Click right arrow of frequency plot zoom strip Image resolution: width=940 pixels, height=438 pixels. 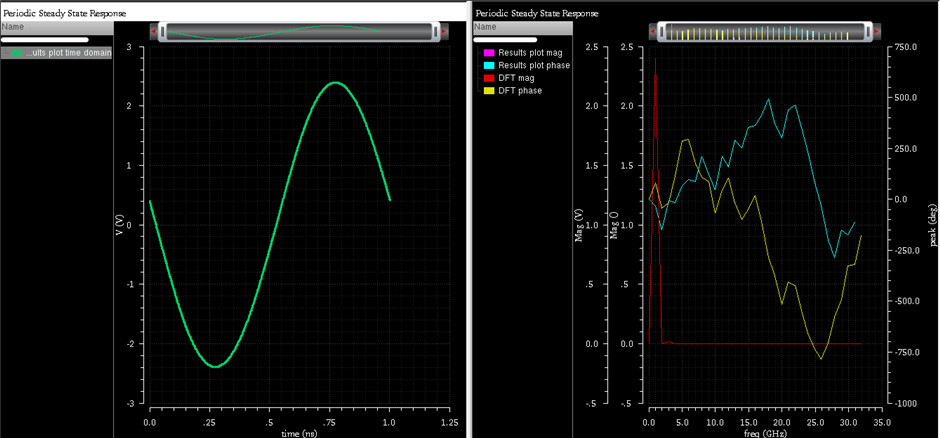point(877,32)
